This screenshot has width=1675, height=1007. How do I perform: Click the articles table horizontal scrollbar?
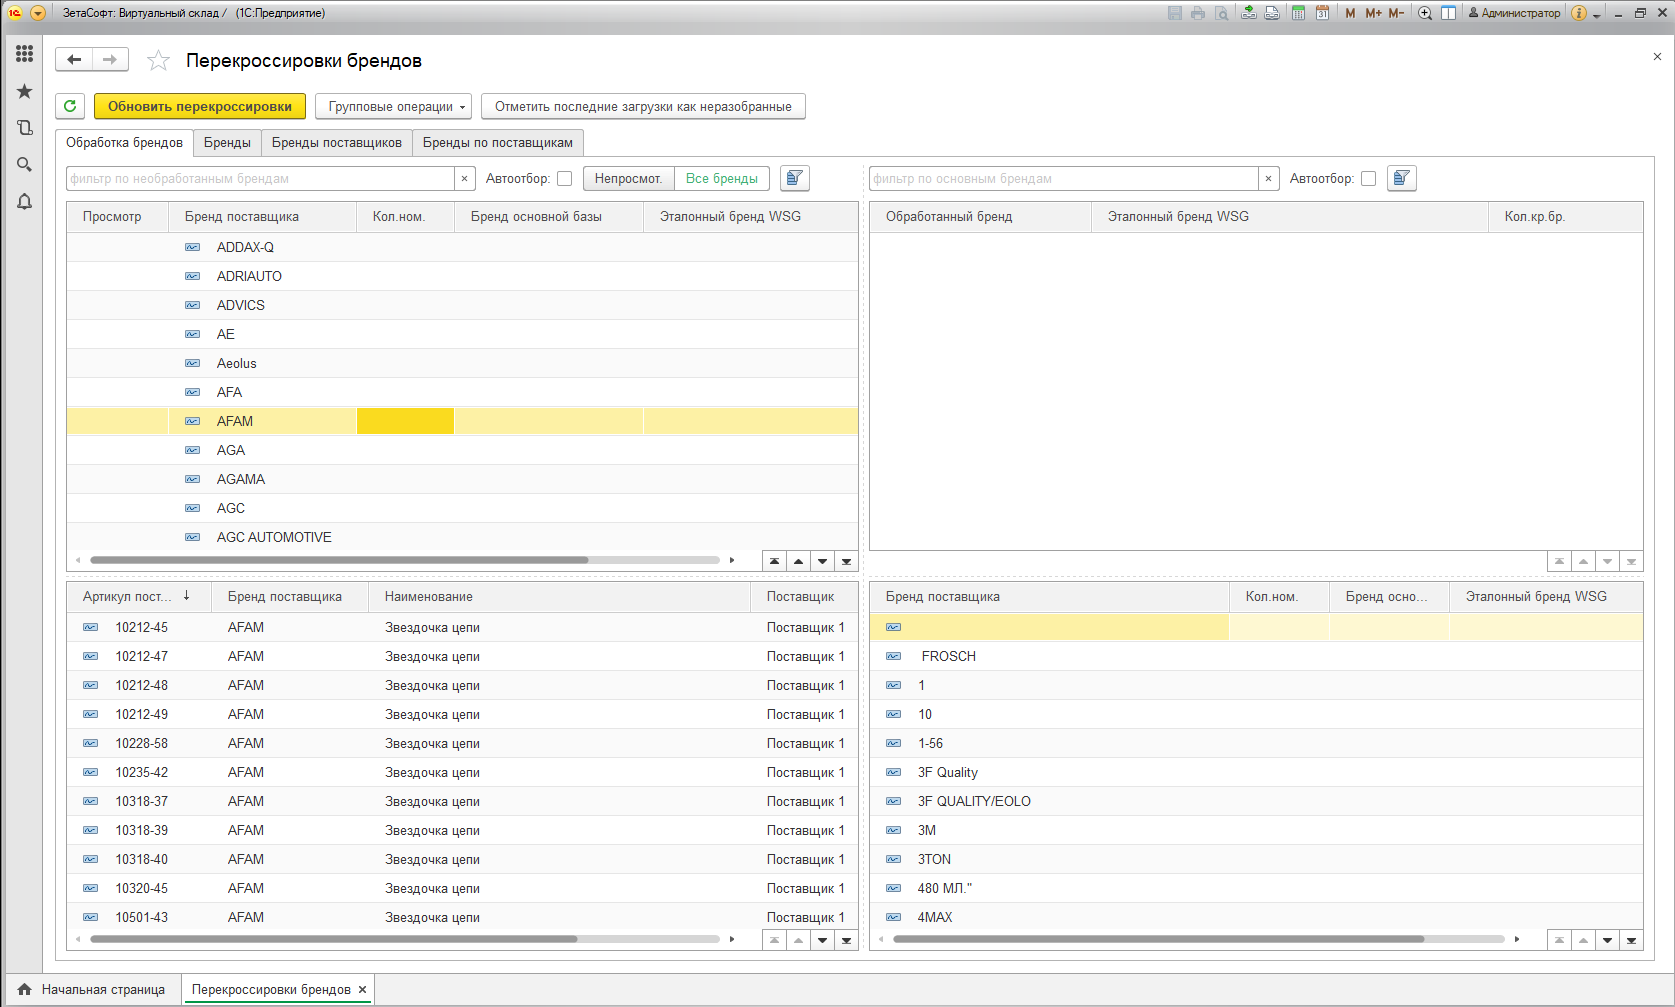point(334,939)
